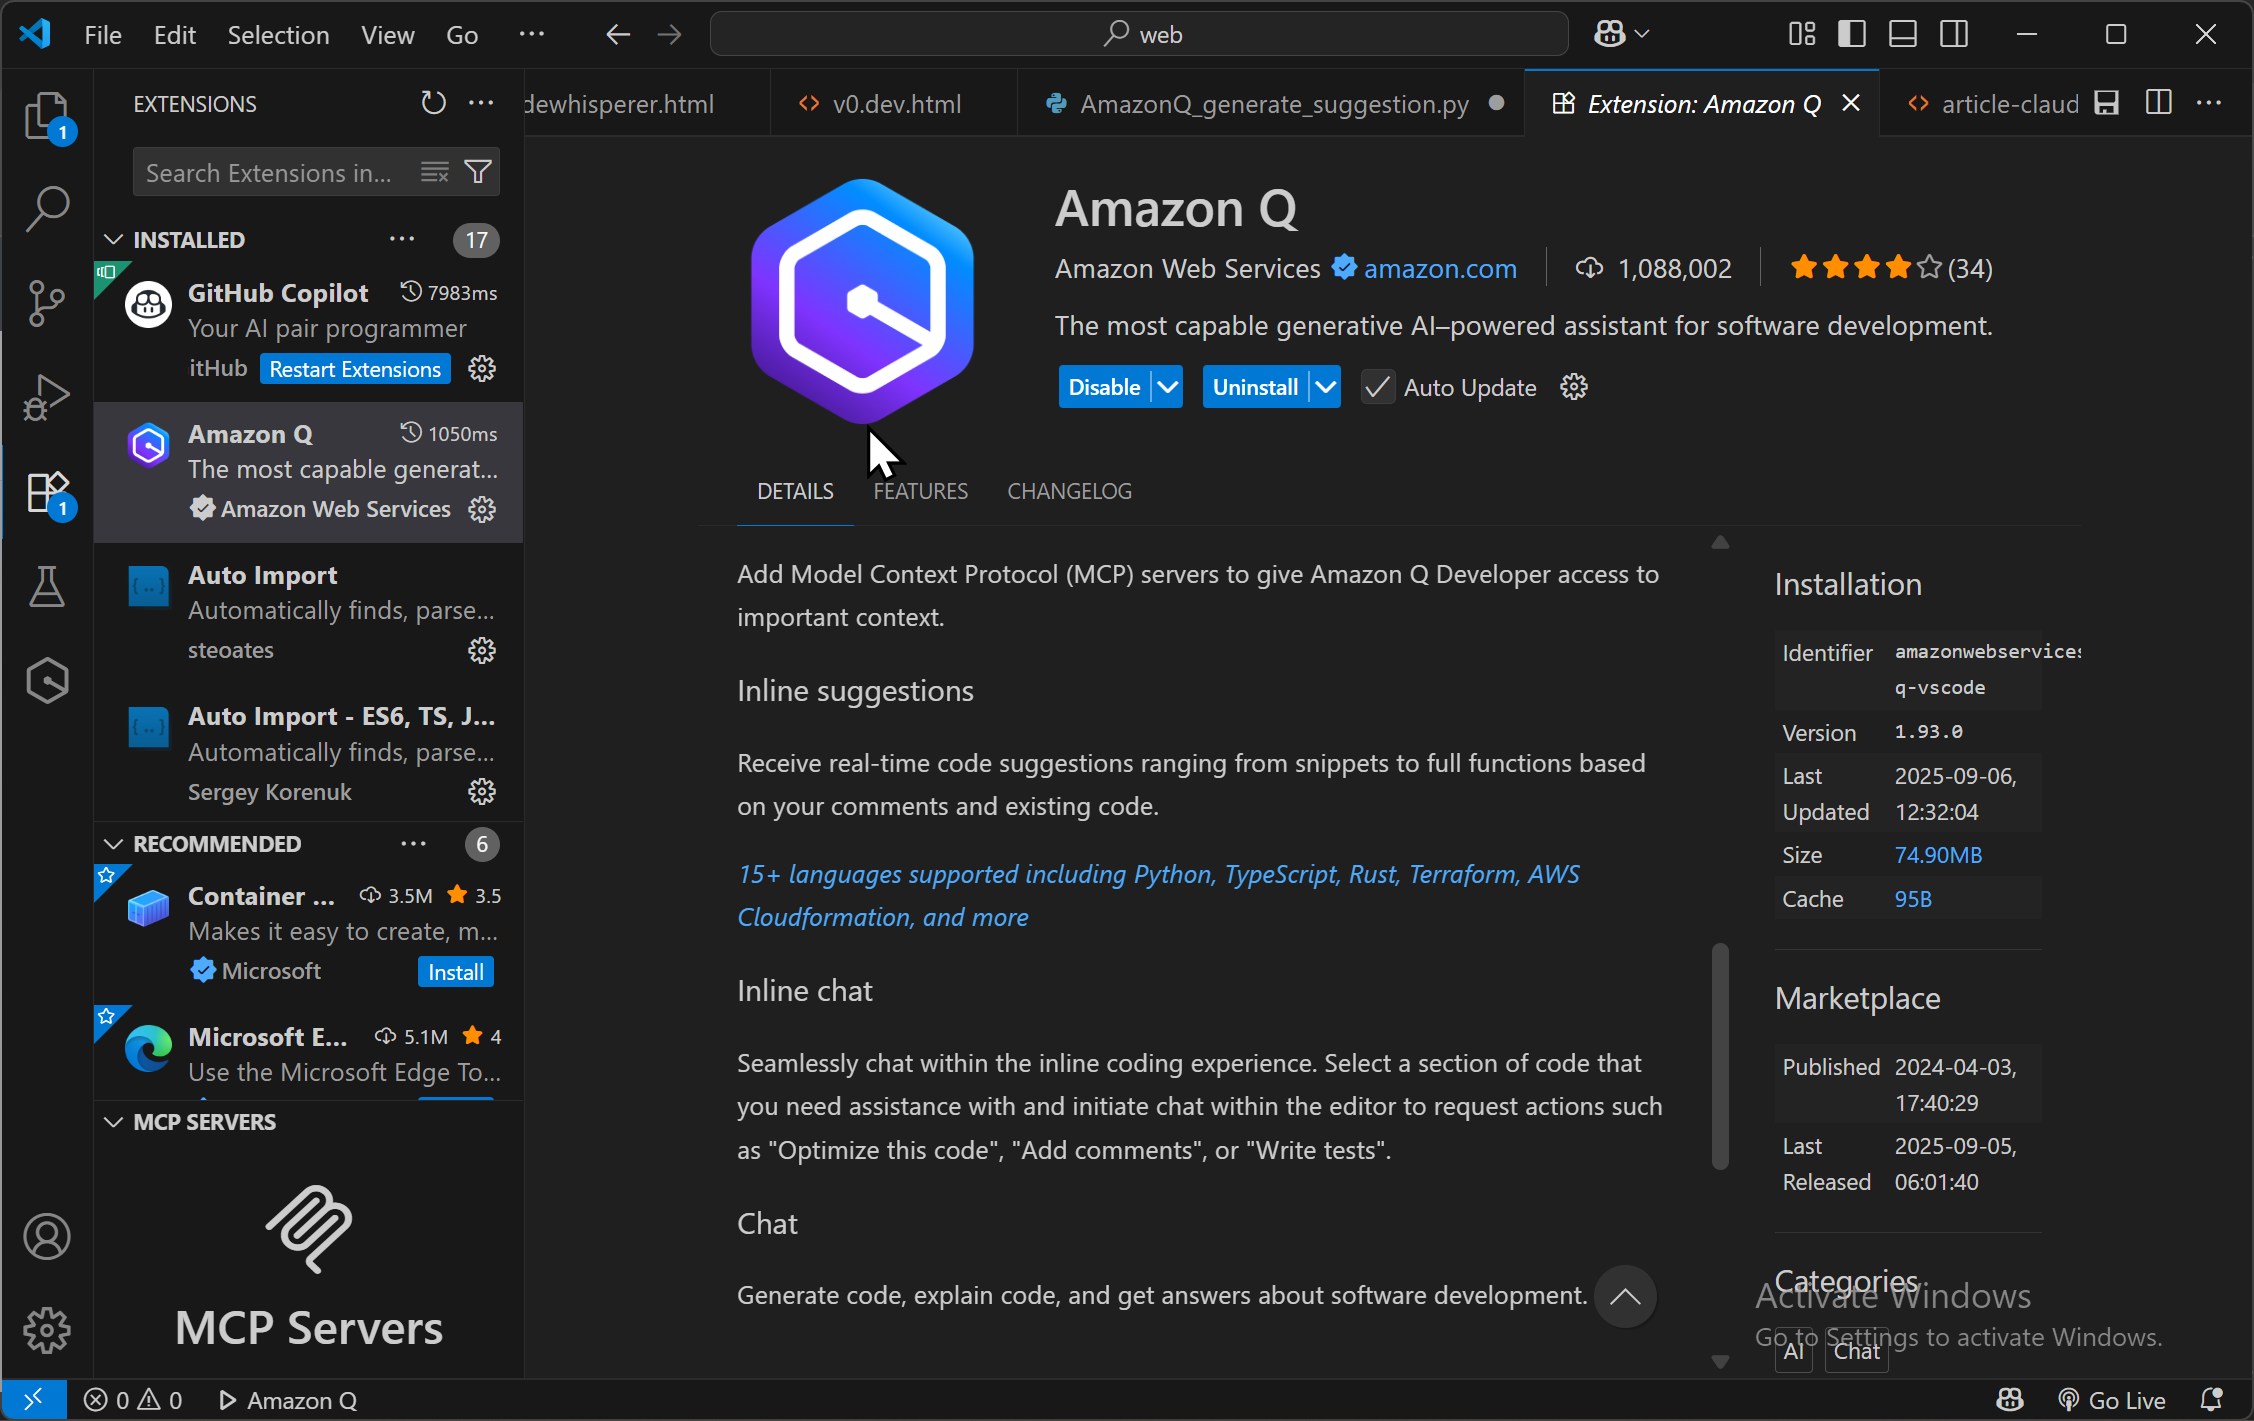Switch to the CHANGELOG tab

1069,491
